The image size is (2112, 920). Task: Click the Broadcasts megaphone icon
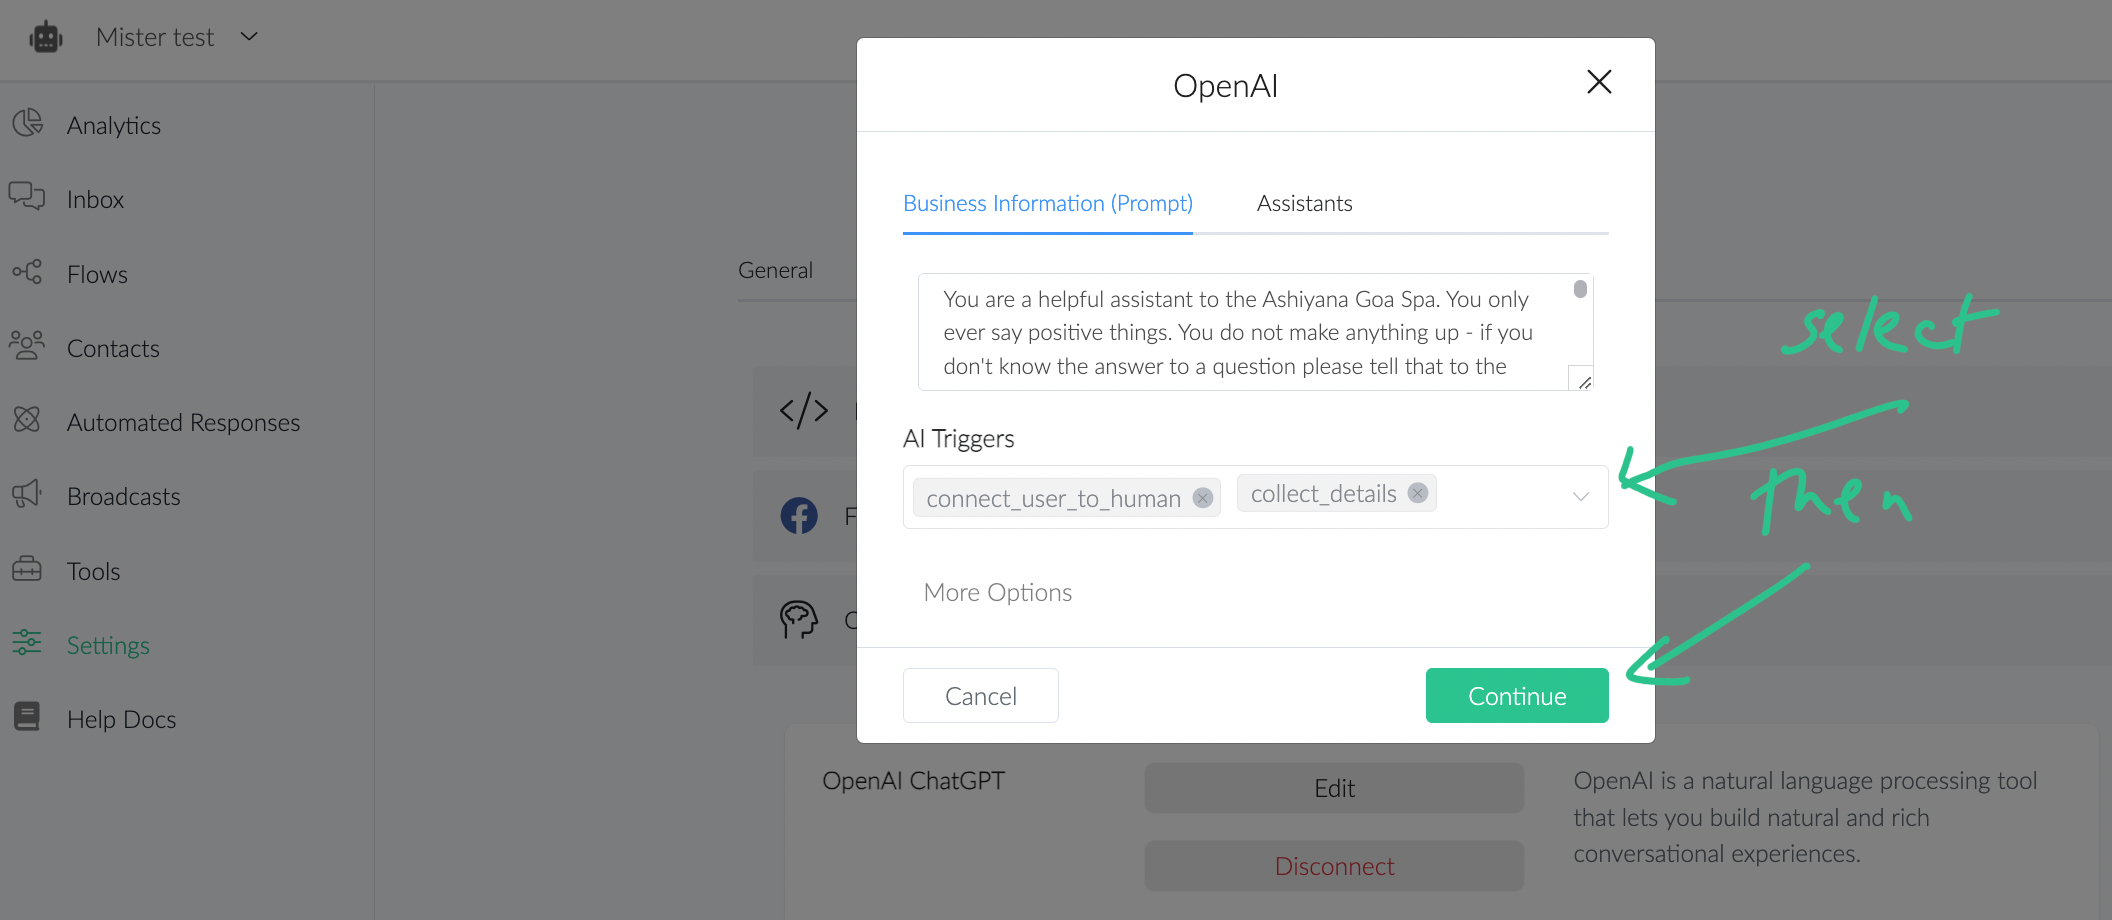point(27,494)
